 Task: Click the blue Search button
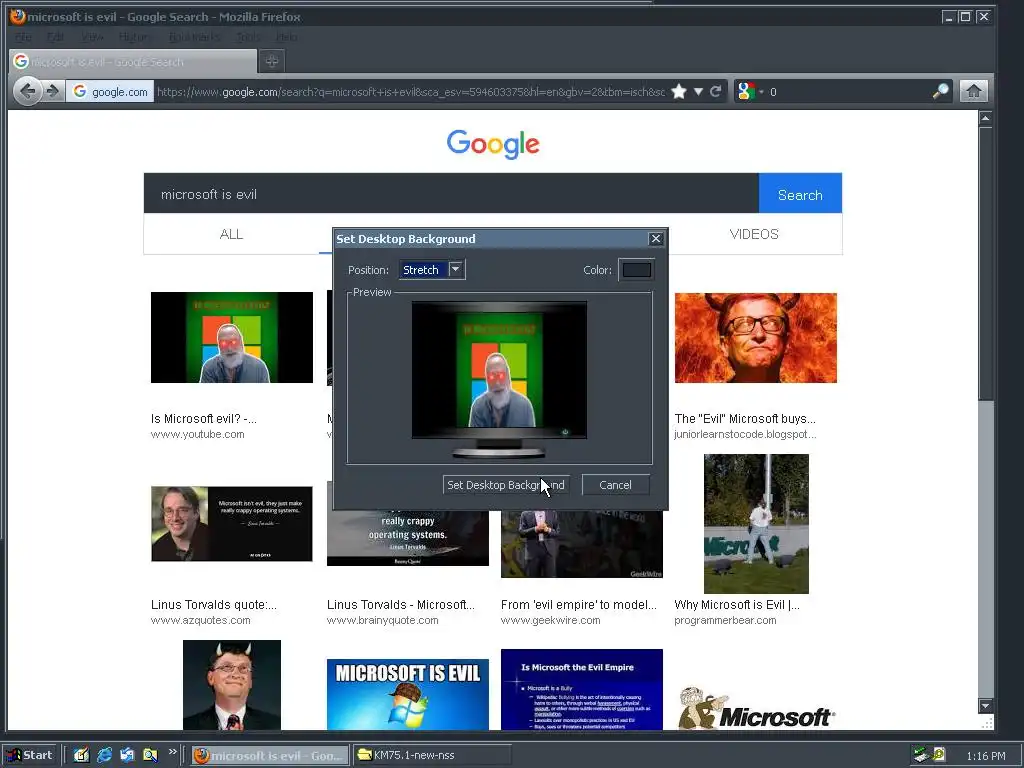click(x=800, y=193)
